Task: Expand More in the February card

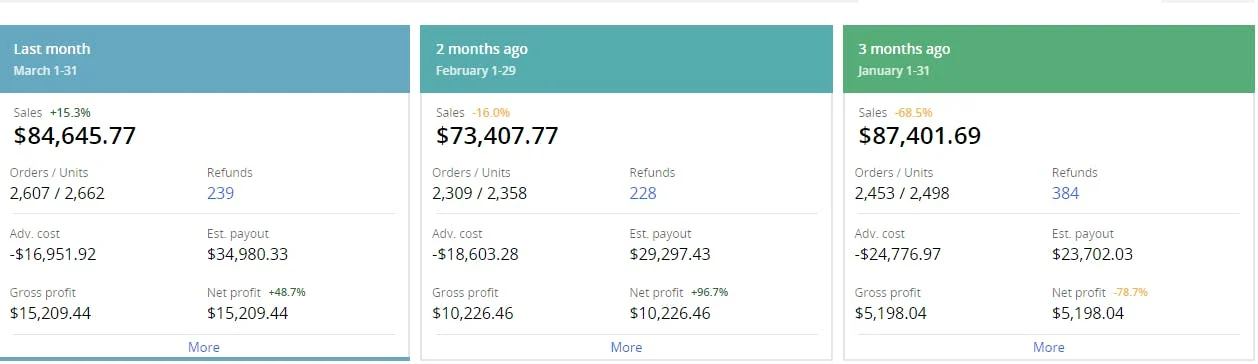Action: click(626, 347)
